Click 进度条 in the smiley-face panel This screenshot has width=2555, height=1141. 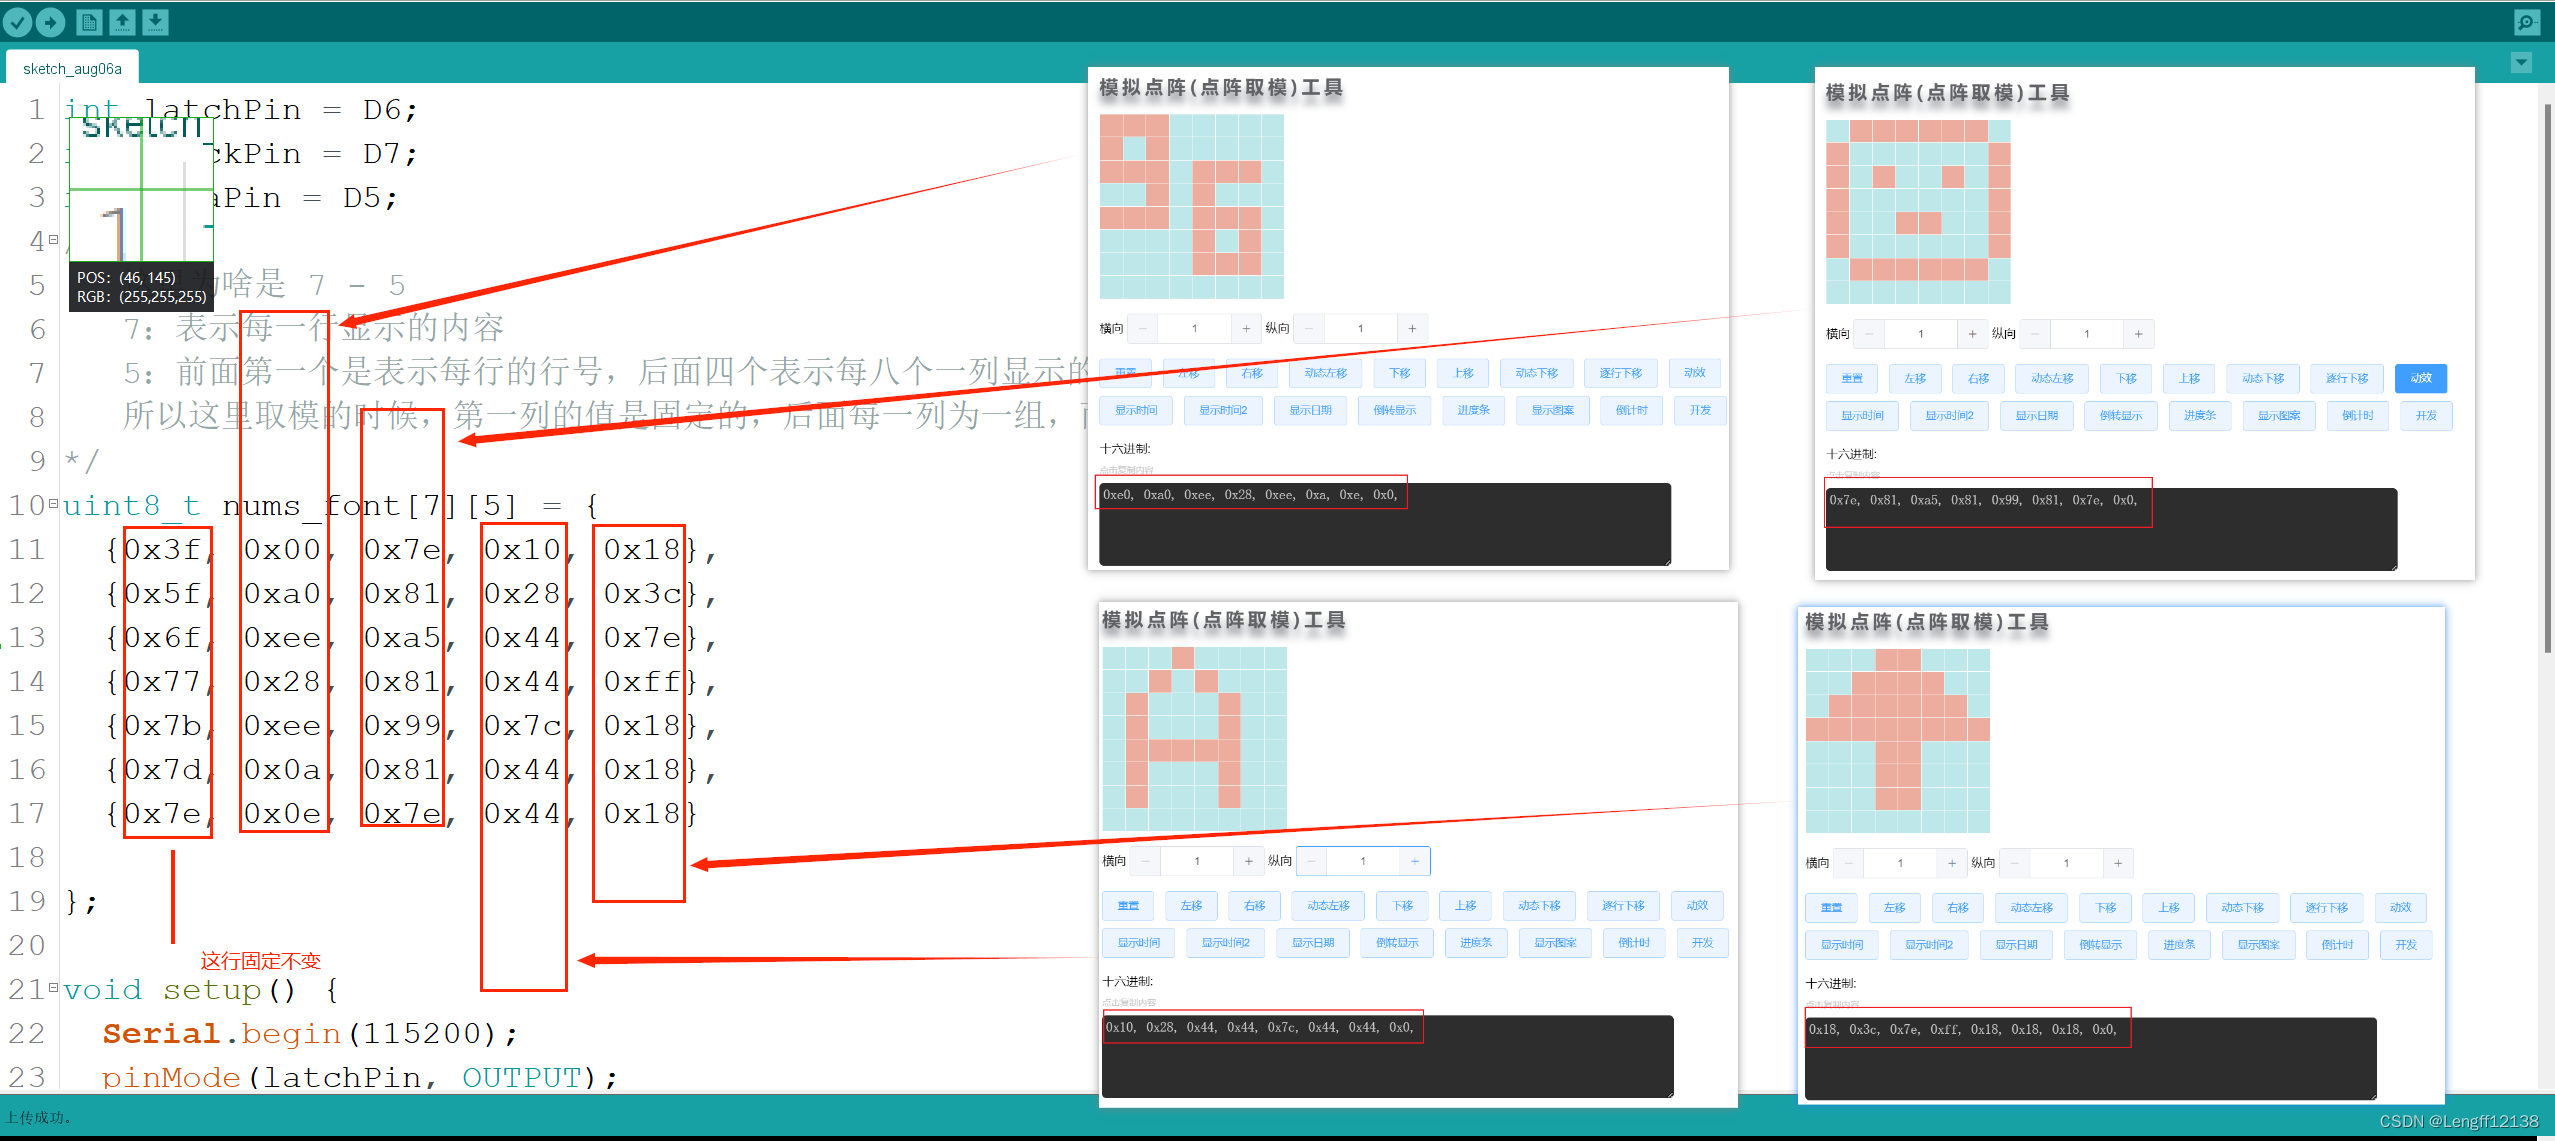point(2199,415)
